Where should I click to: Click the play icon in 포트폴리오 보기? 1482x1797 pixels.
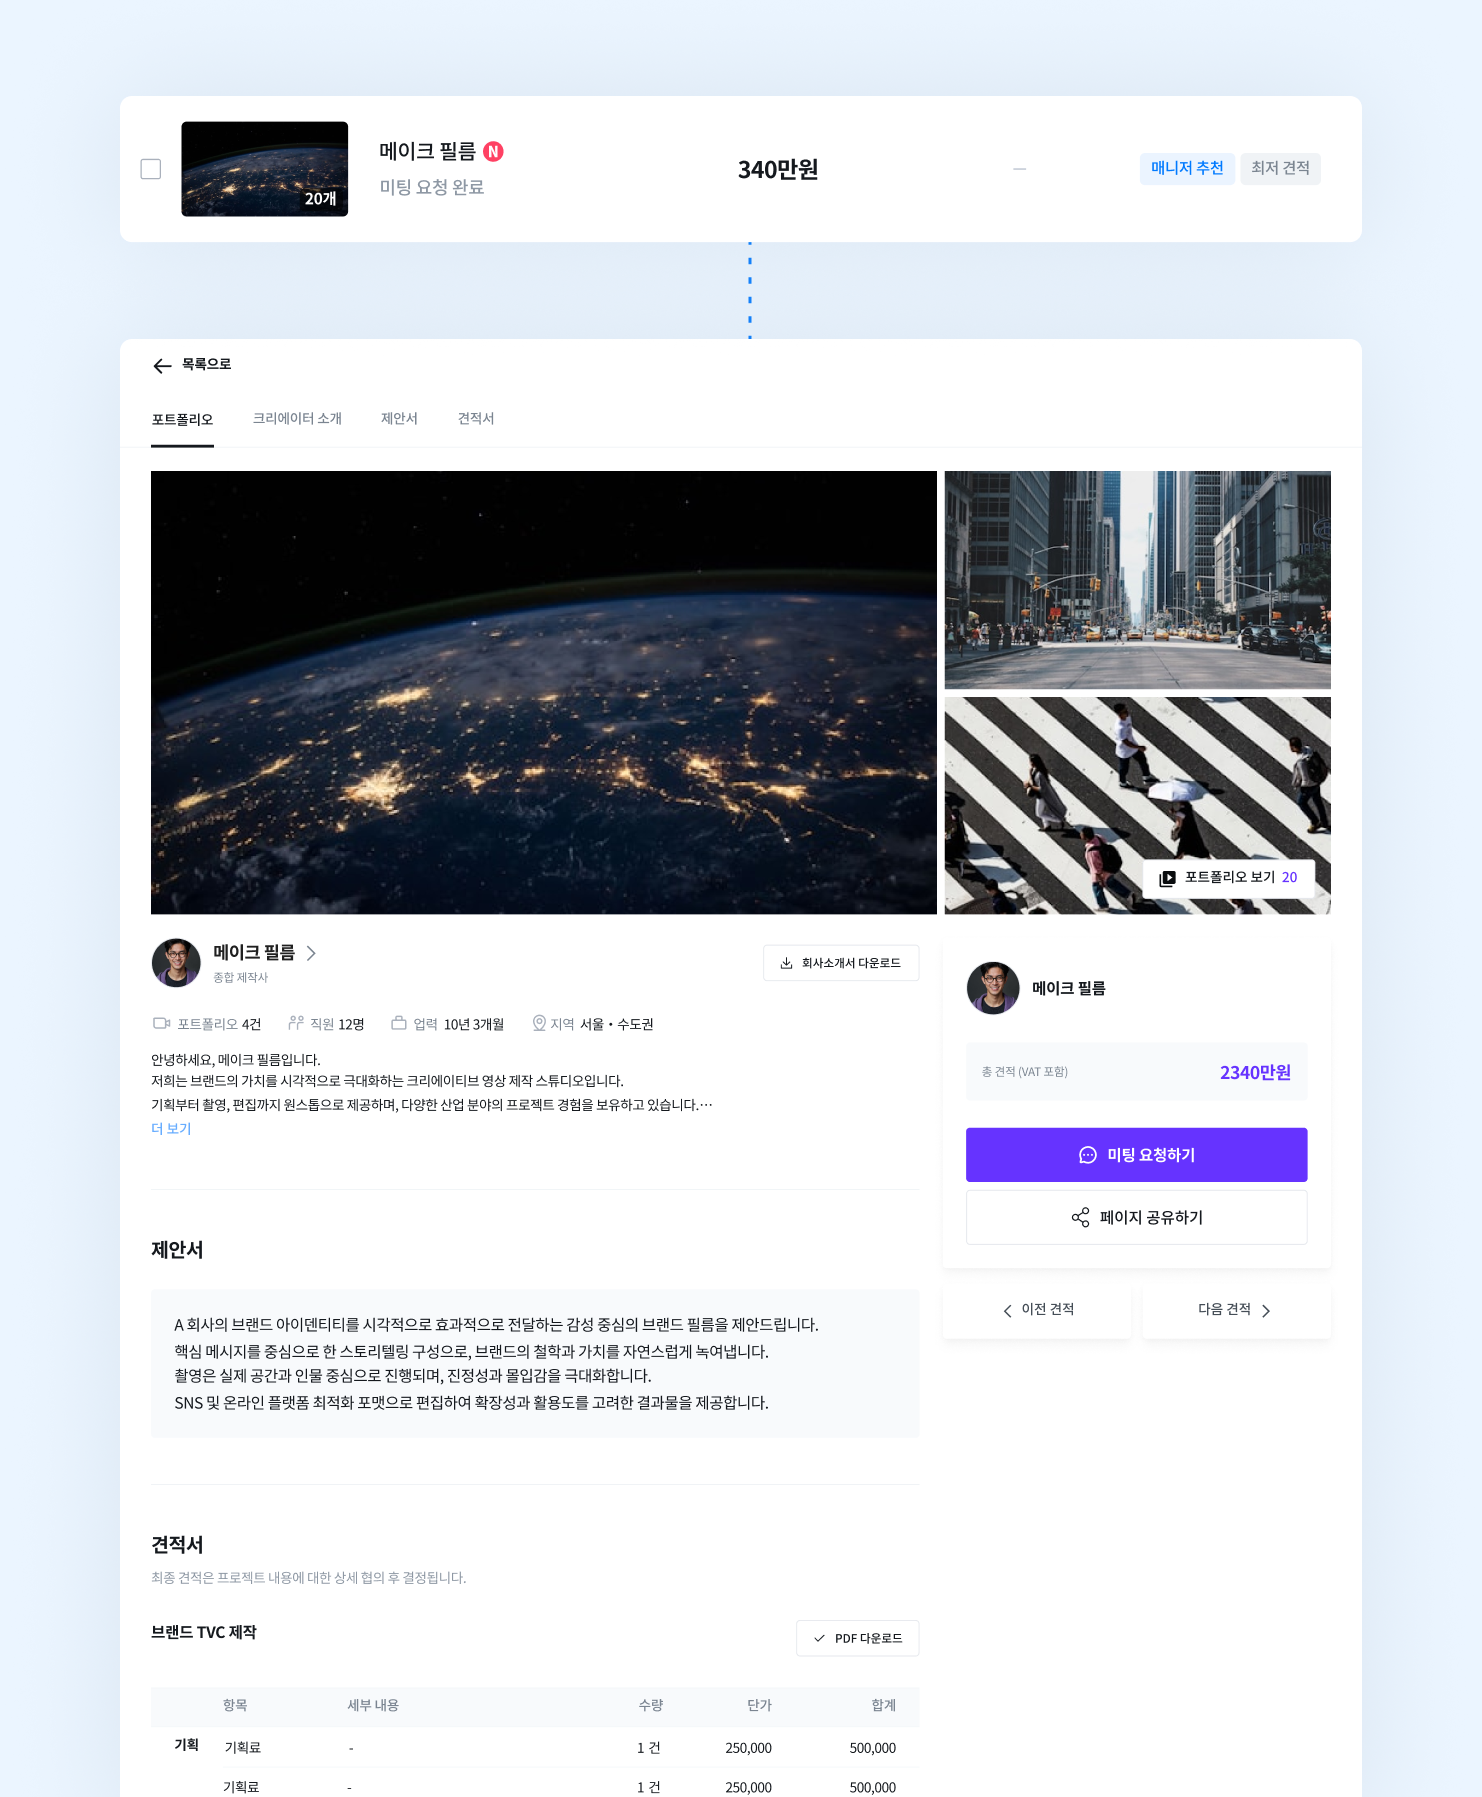1167,878
